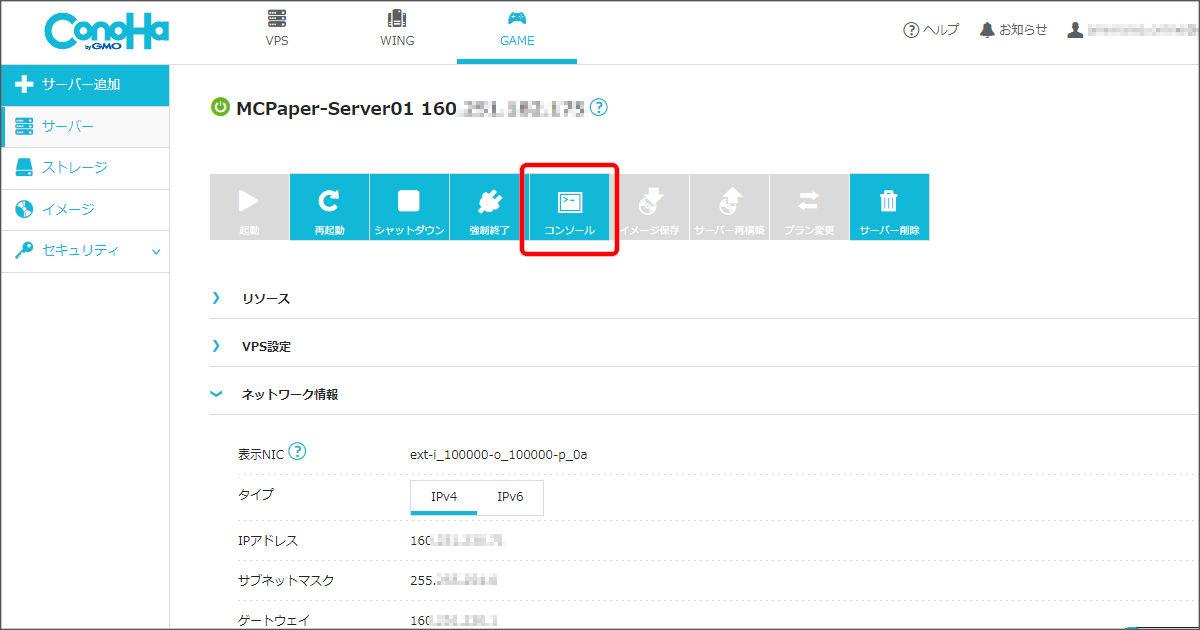Click the green server power status icon
1200x630 pixels.
point(220,108)
